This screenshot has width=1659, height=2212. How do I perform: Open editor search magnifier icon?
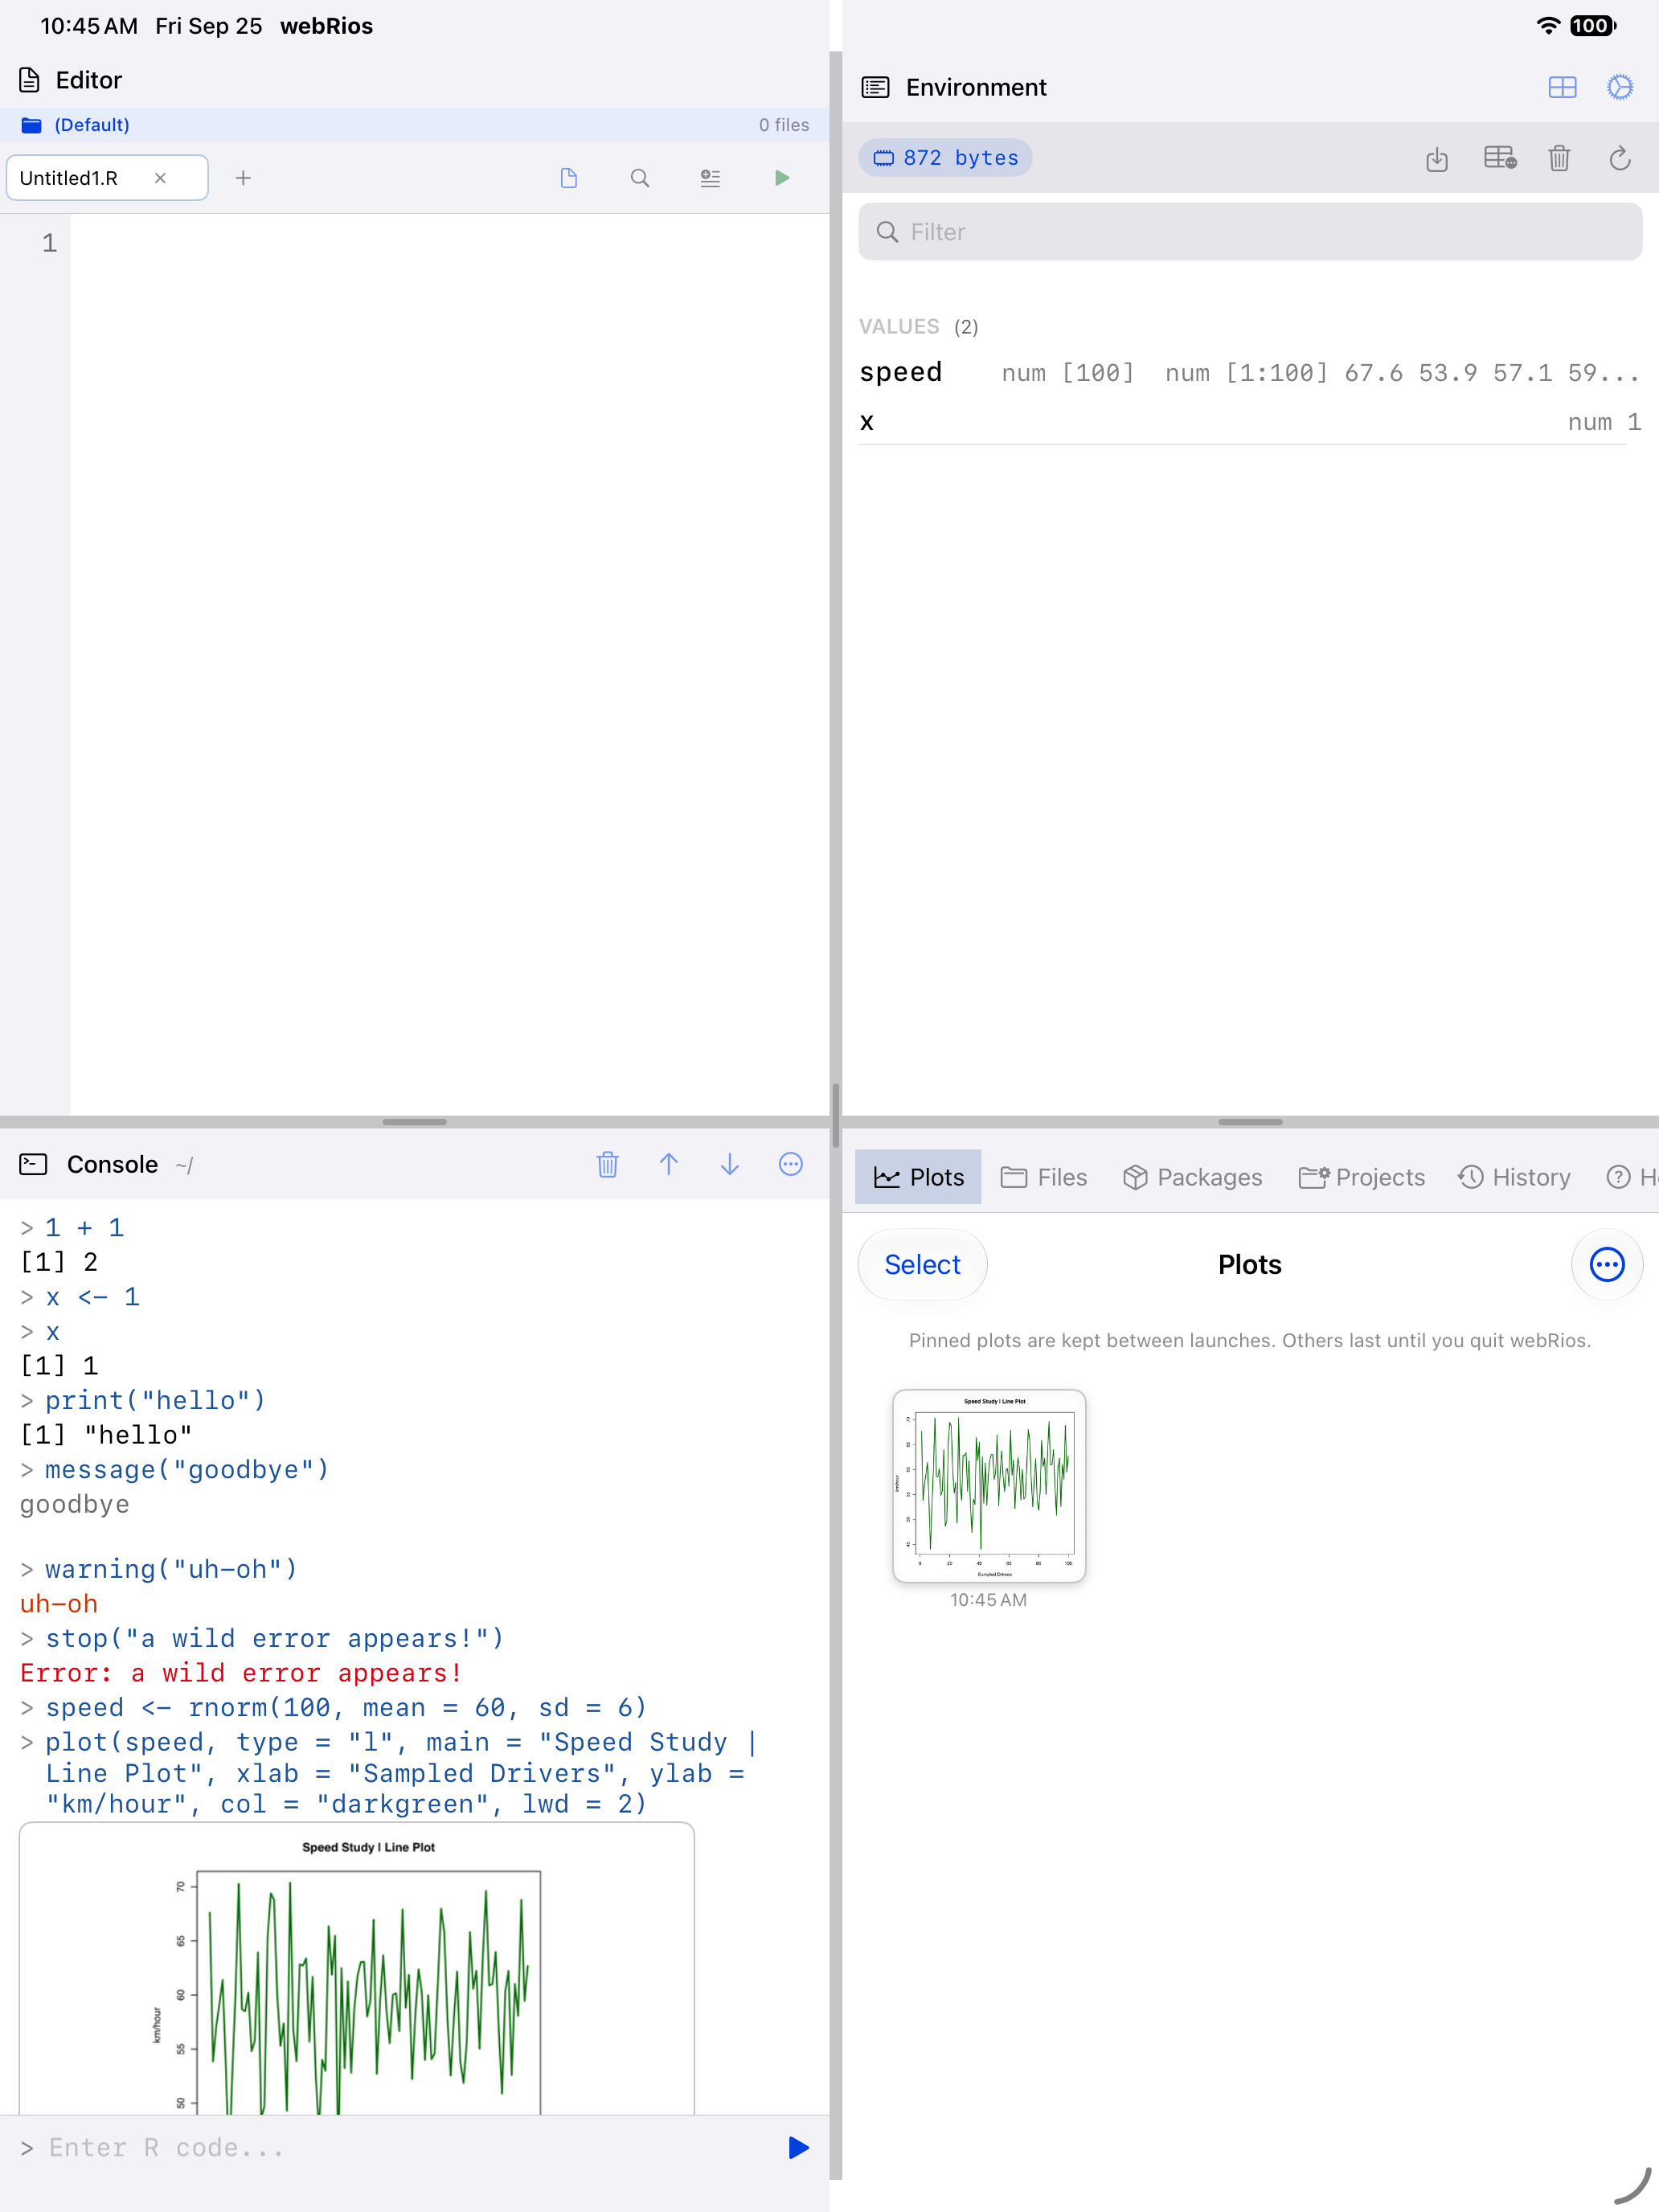[x=640, y=178]
